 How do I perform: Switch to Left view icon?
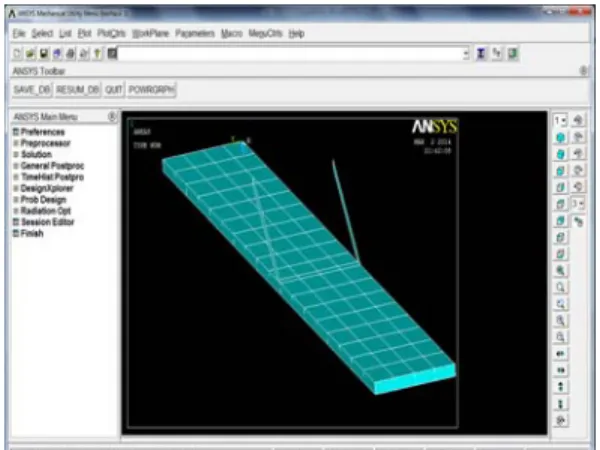[x=560, y=237]
